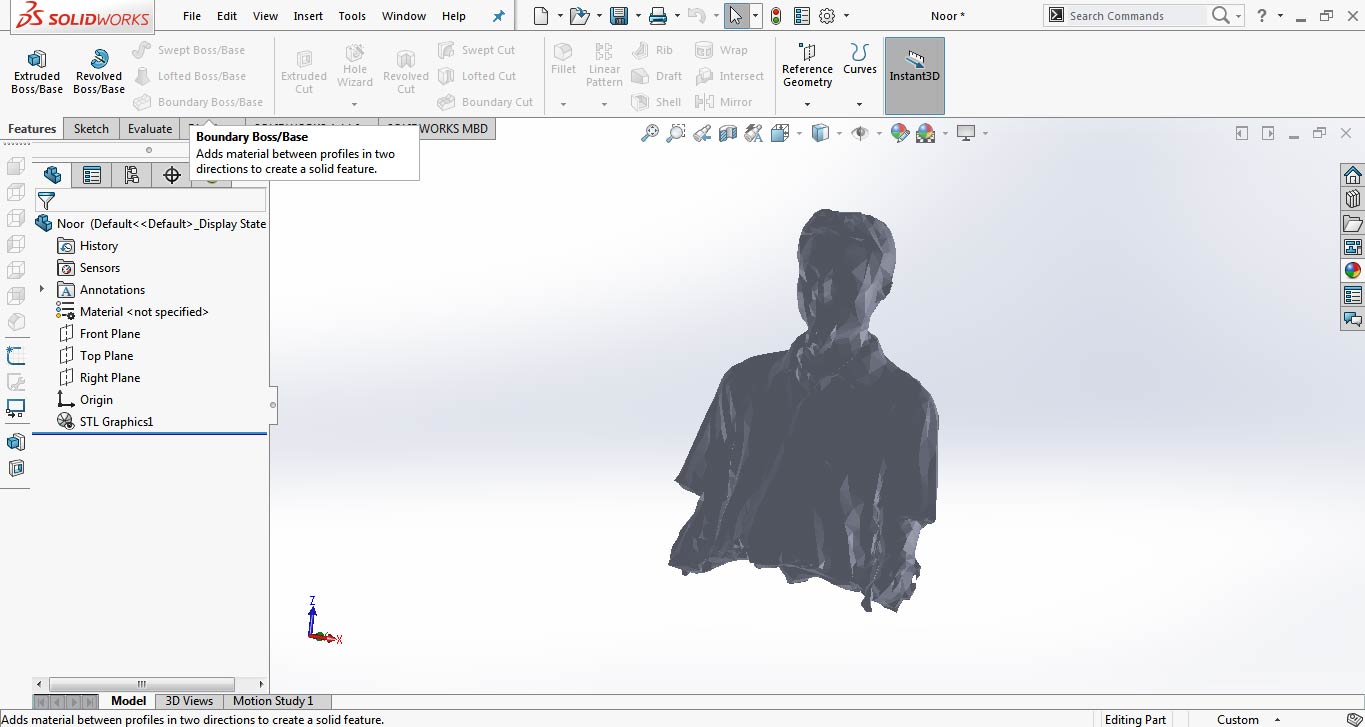Screen dimensions: 1365x727
Task: Open the Help question mark icon
Action: [1262, 16]
